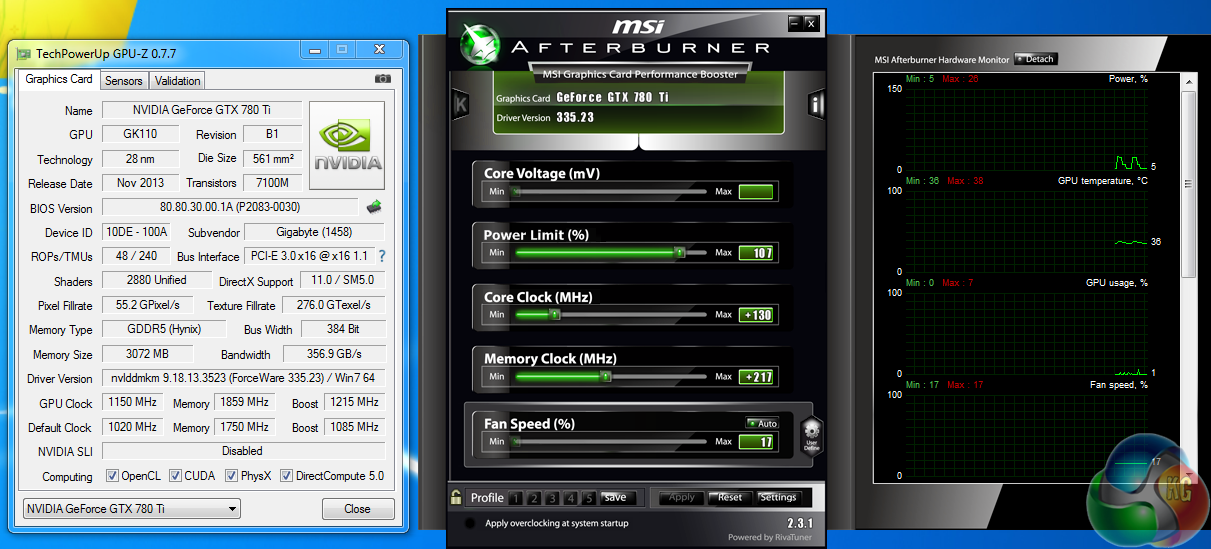Click the Memory Clock slider handle
The width and height of the screenshot is (1211, 549).
606,377
